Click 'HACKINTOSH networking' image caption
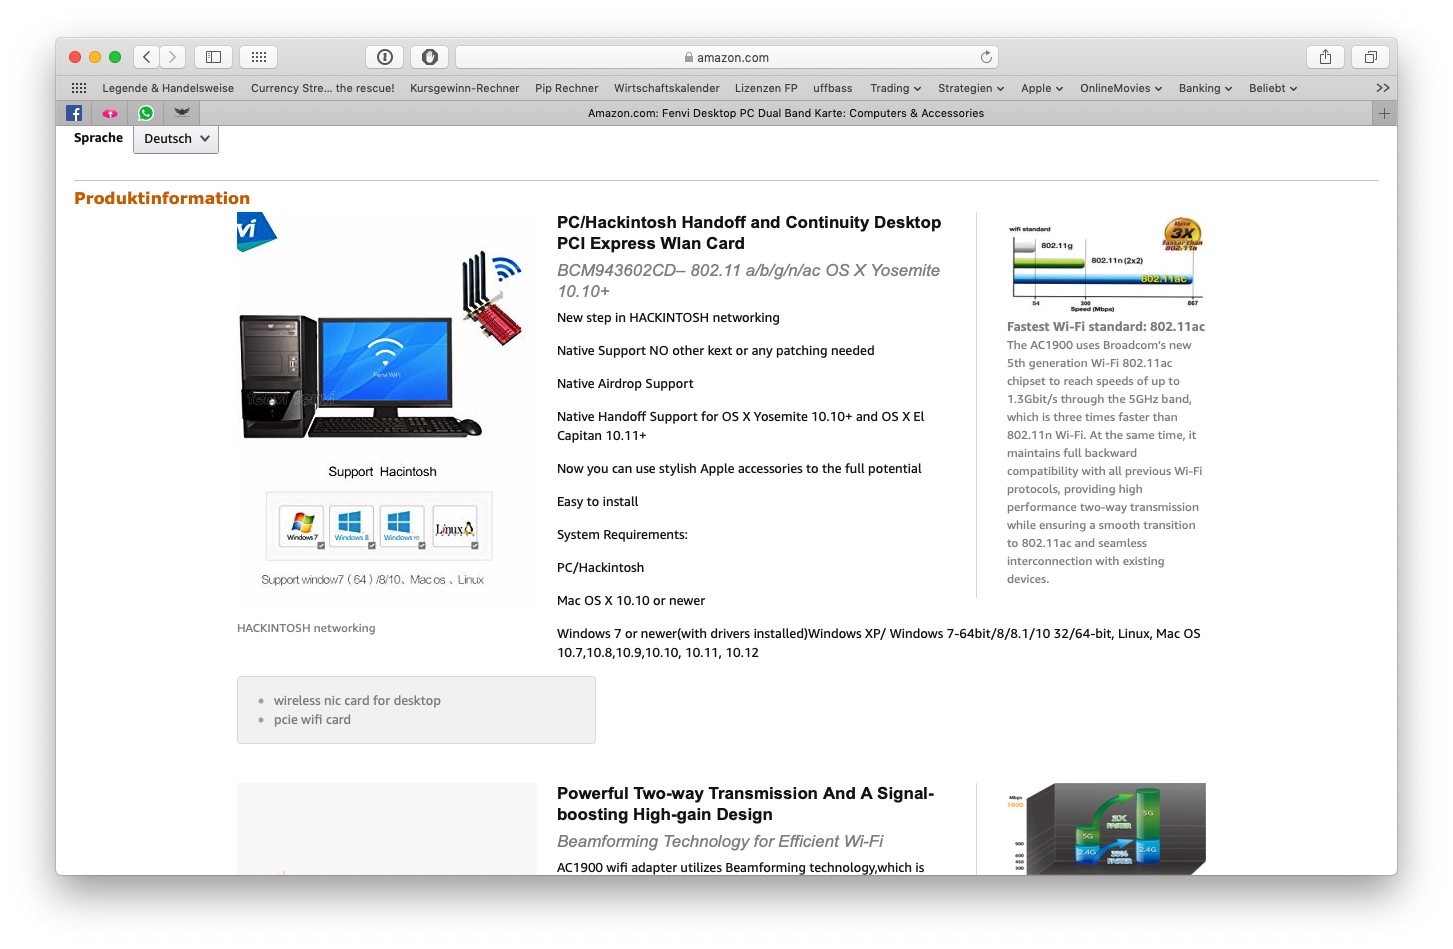The image size is (1453, 949). [x=306, y=628]
